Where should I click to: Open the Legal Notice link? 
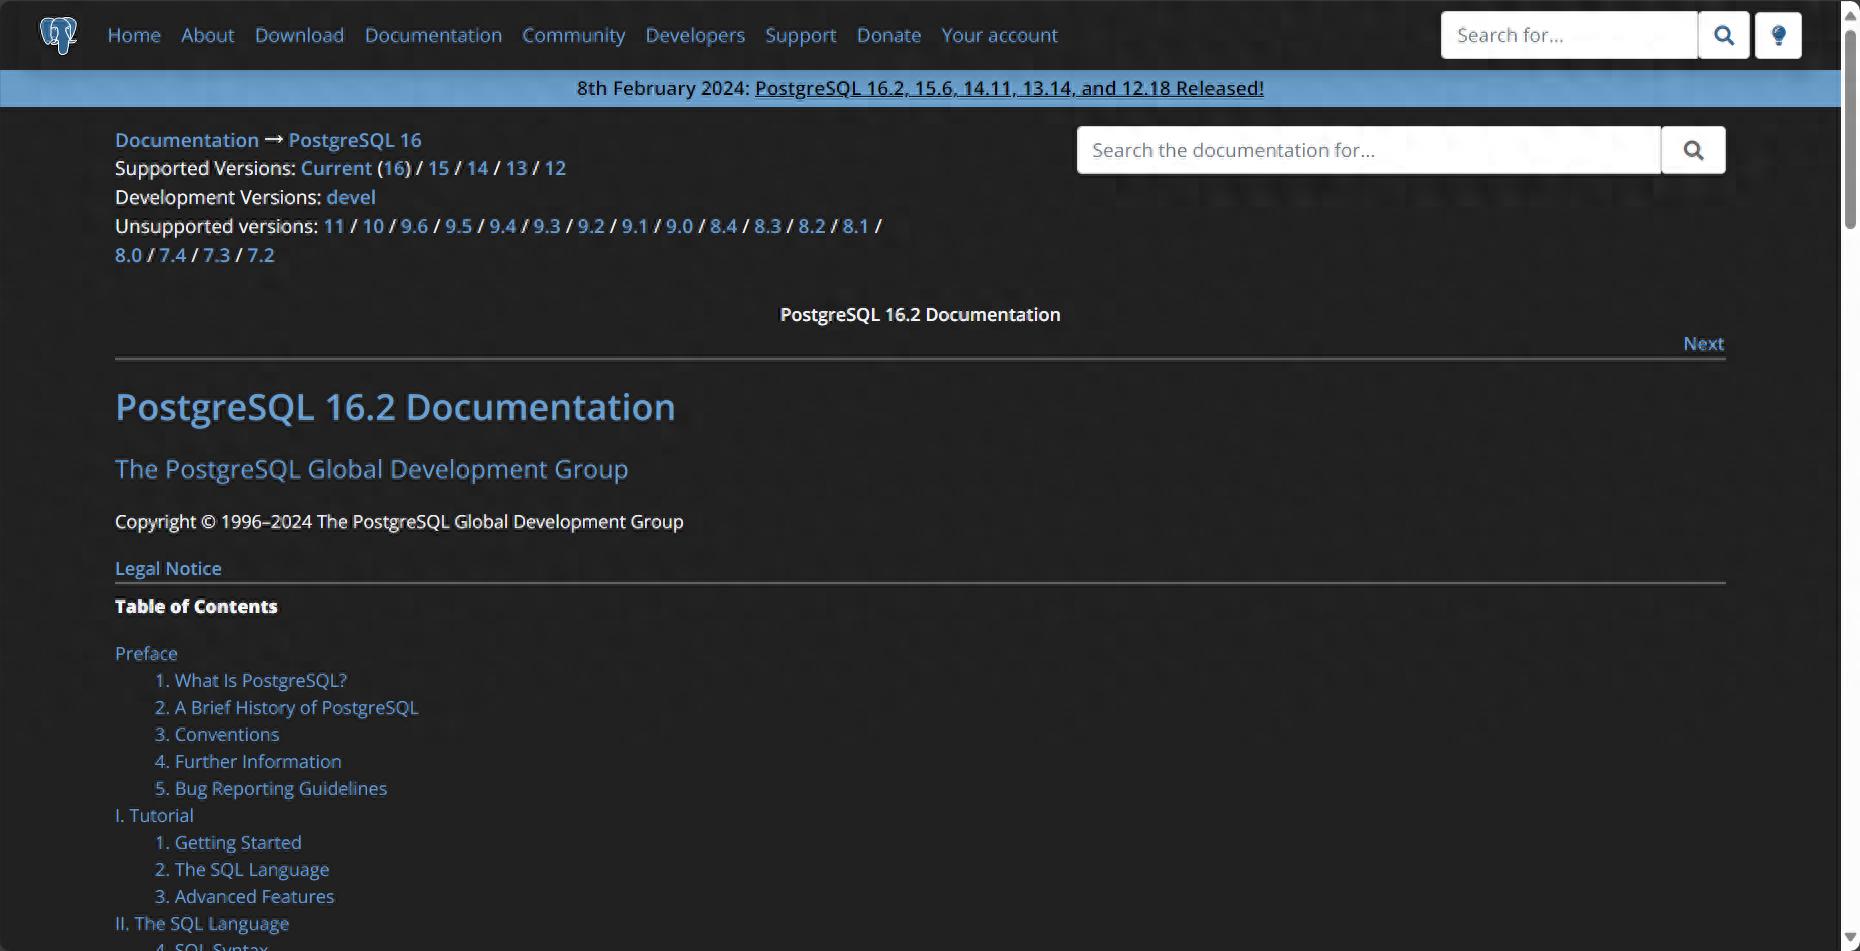(168, 568)
